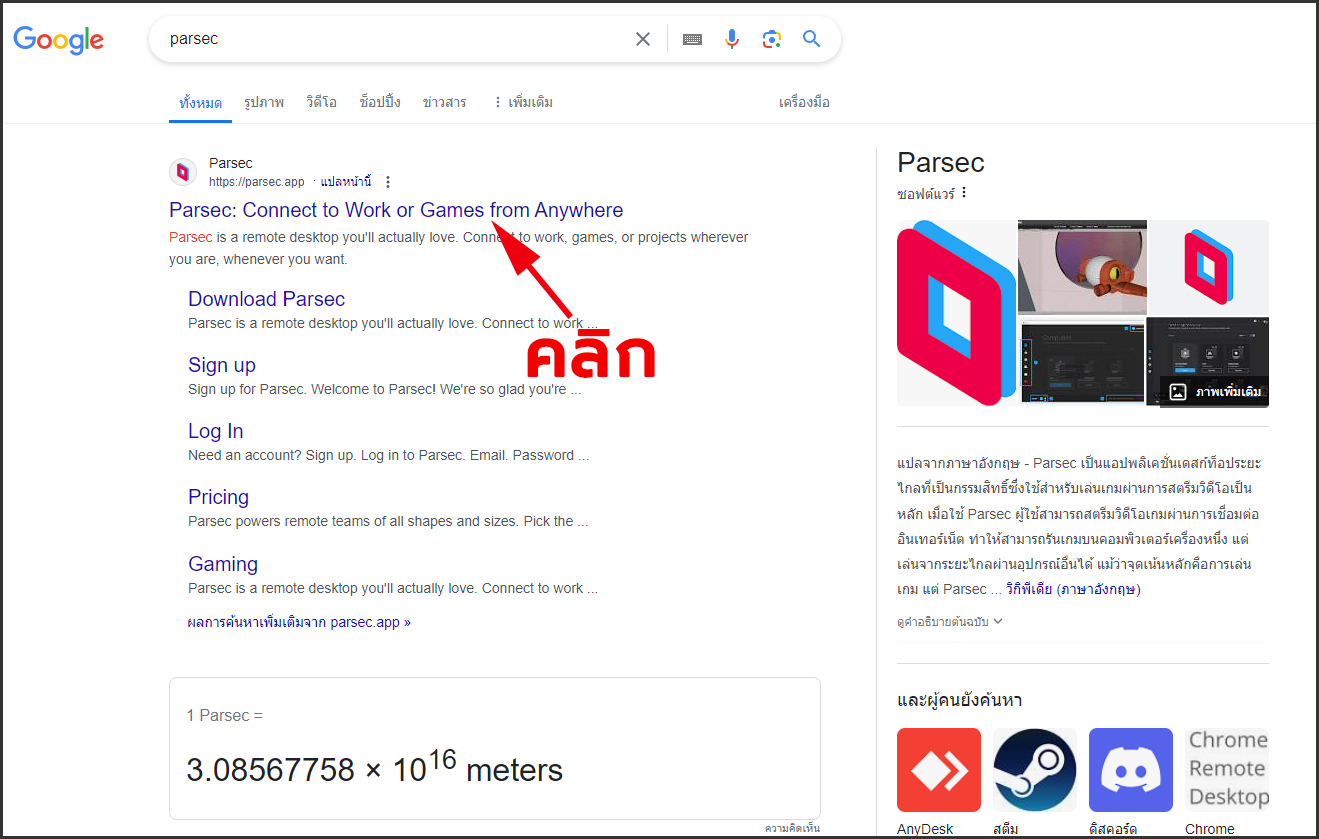
Task: Click the Discord related search icon
Action: (1130, 770)
